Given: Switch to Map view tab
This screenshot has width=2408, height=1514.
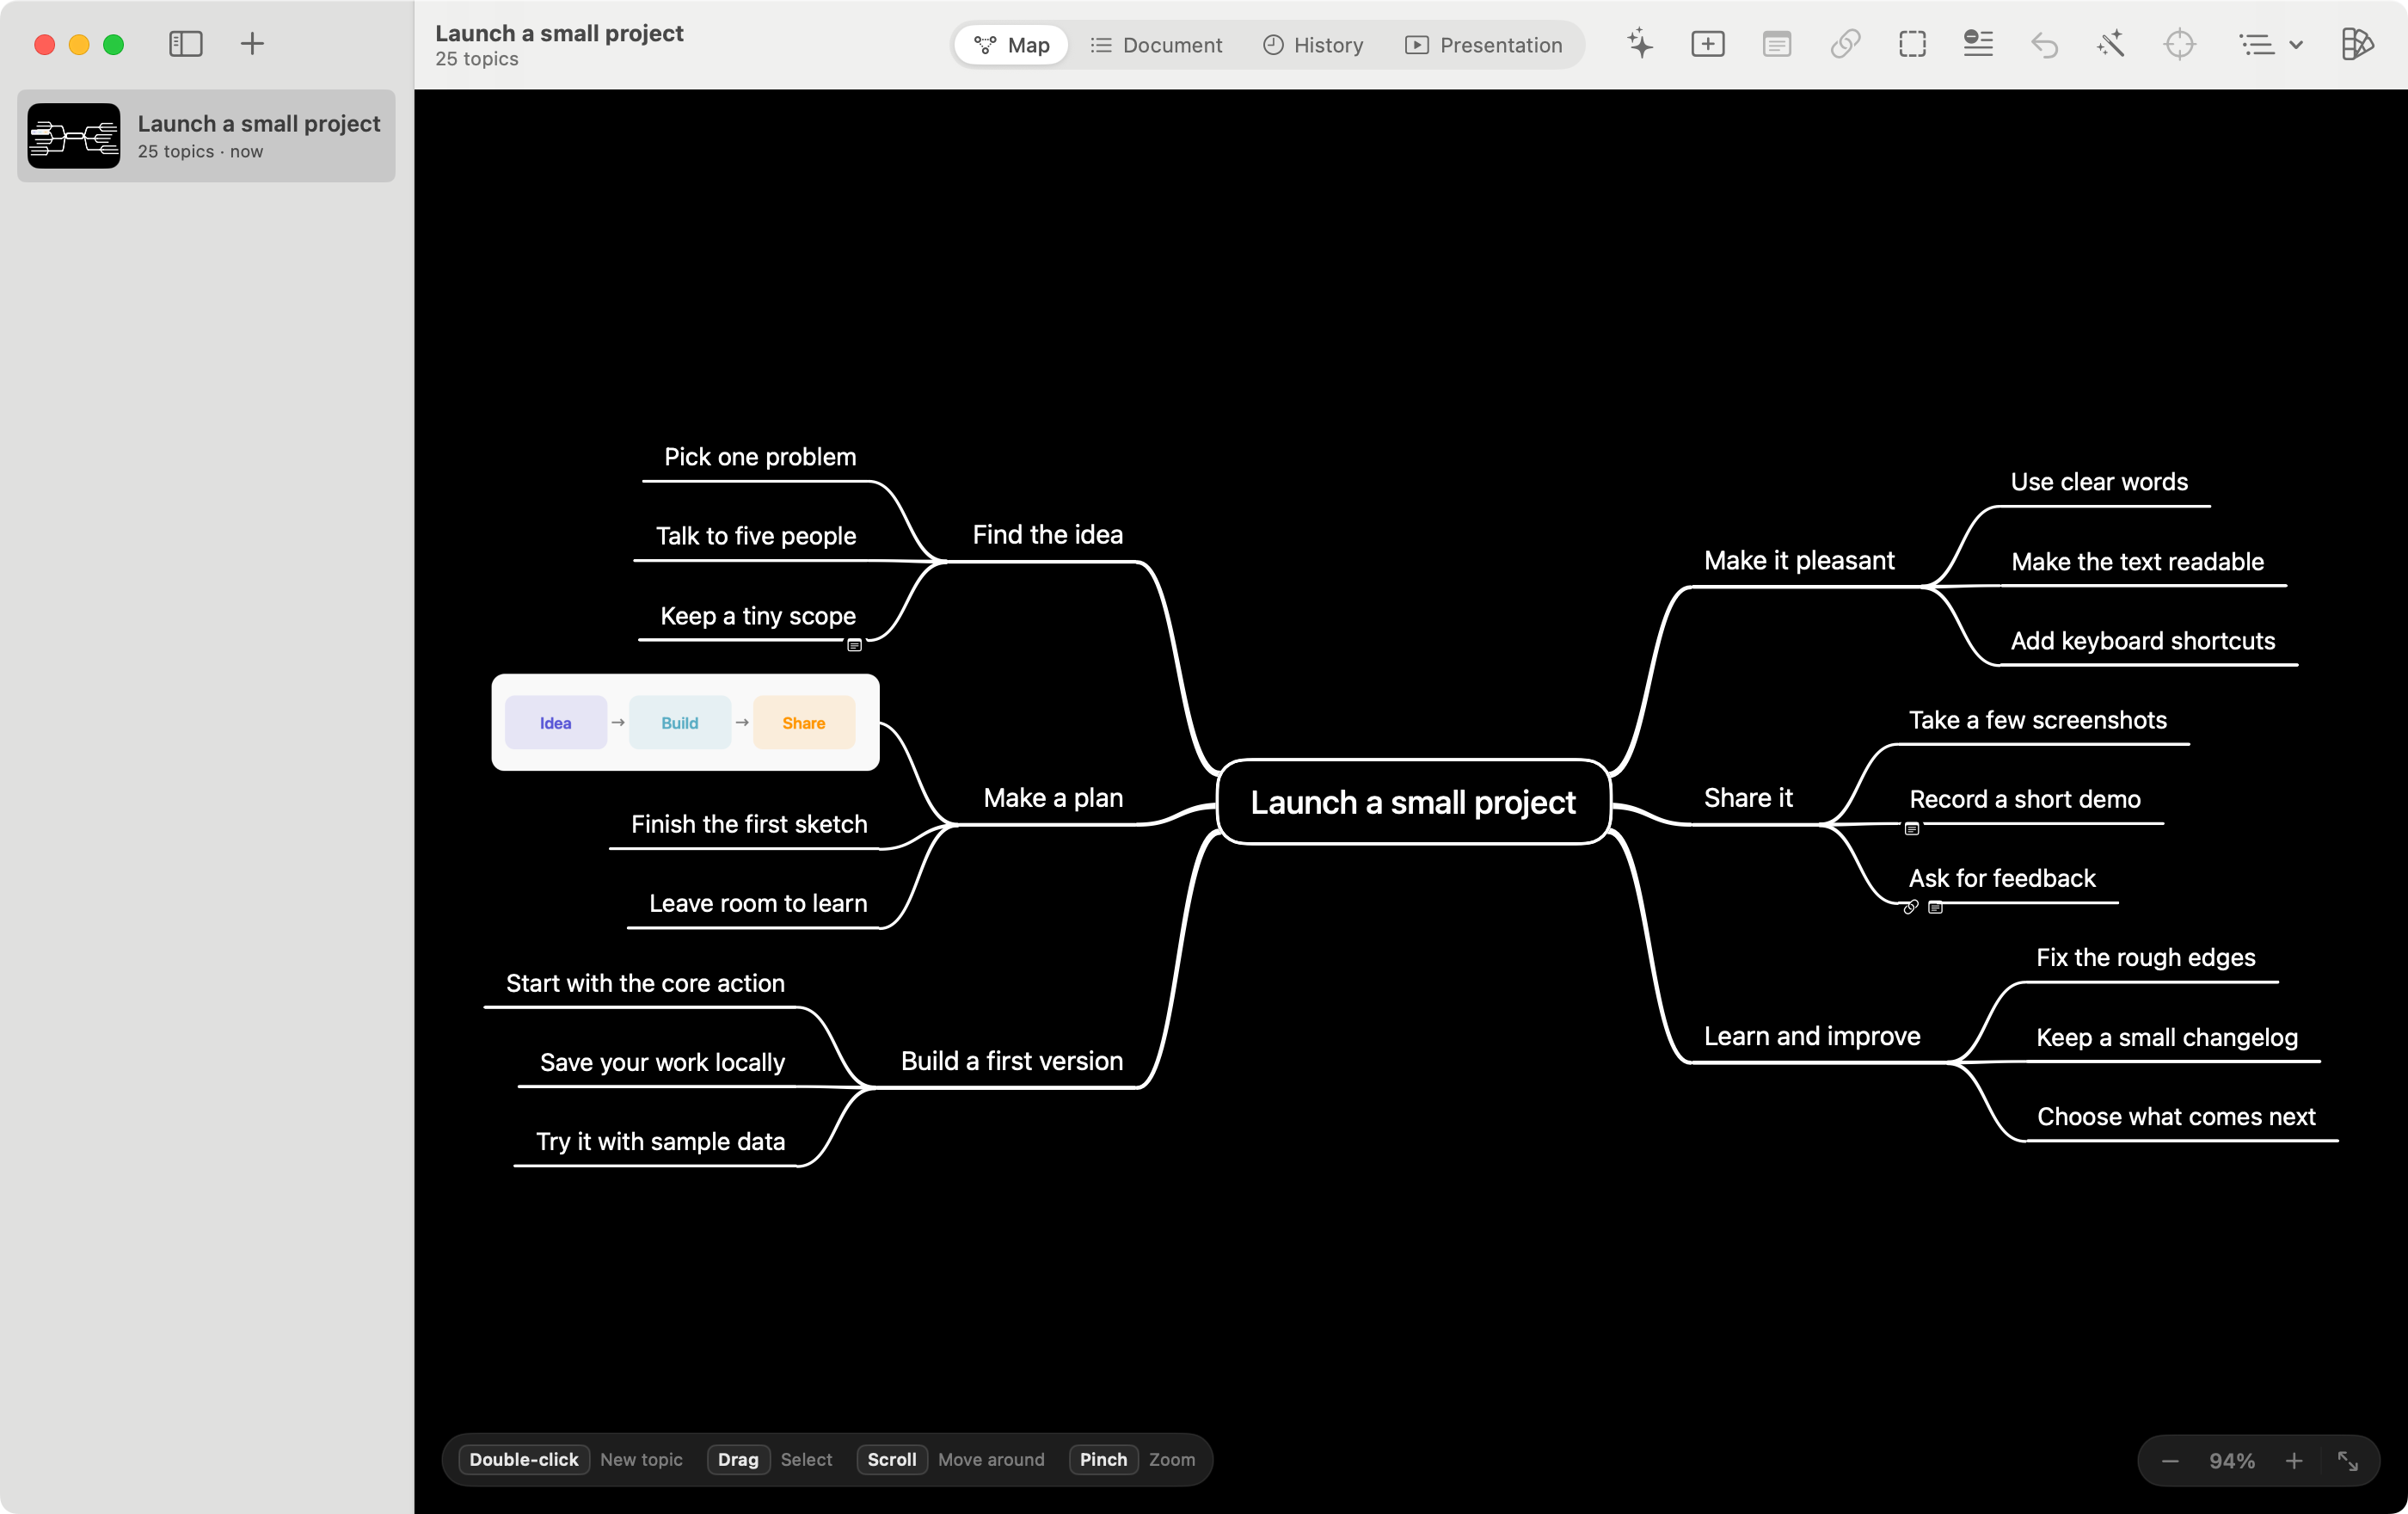Looking at the screenshot, I should pyautogui.click(x=1011, y=45).
